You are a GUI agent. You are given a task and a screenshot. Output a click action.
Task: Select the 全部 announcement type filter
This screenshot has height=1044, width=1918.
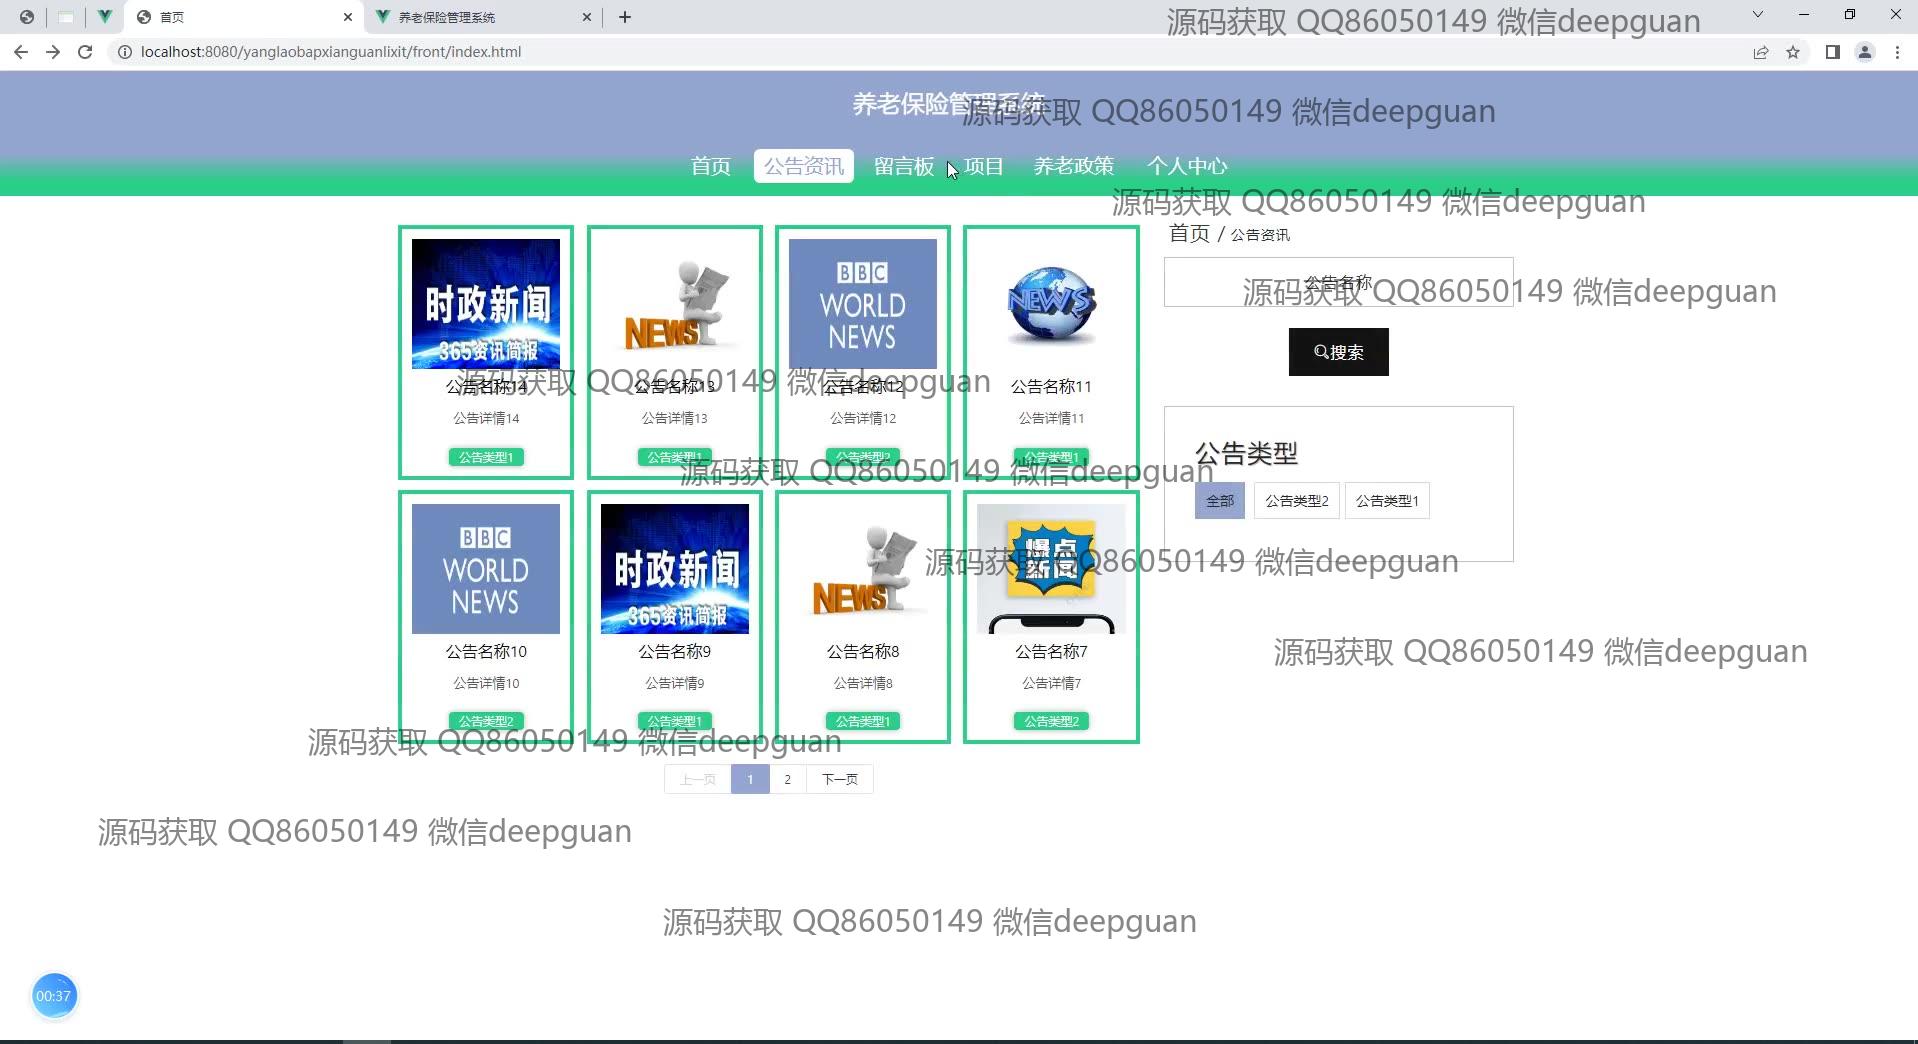pyautogui.click(x=1219, y=501)
